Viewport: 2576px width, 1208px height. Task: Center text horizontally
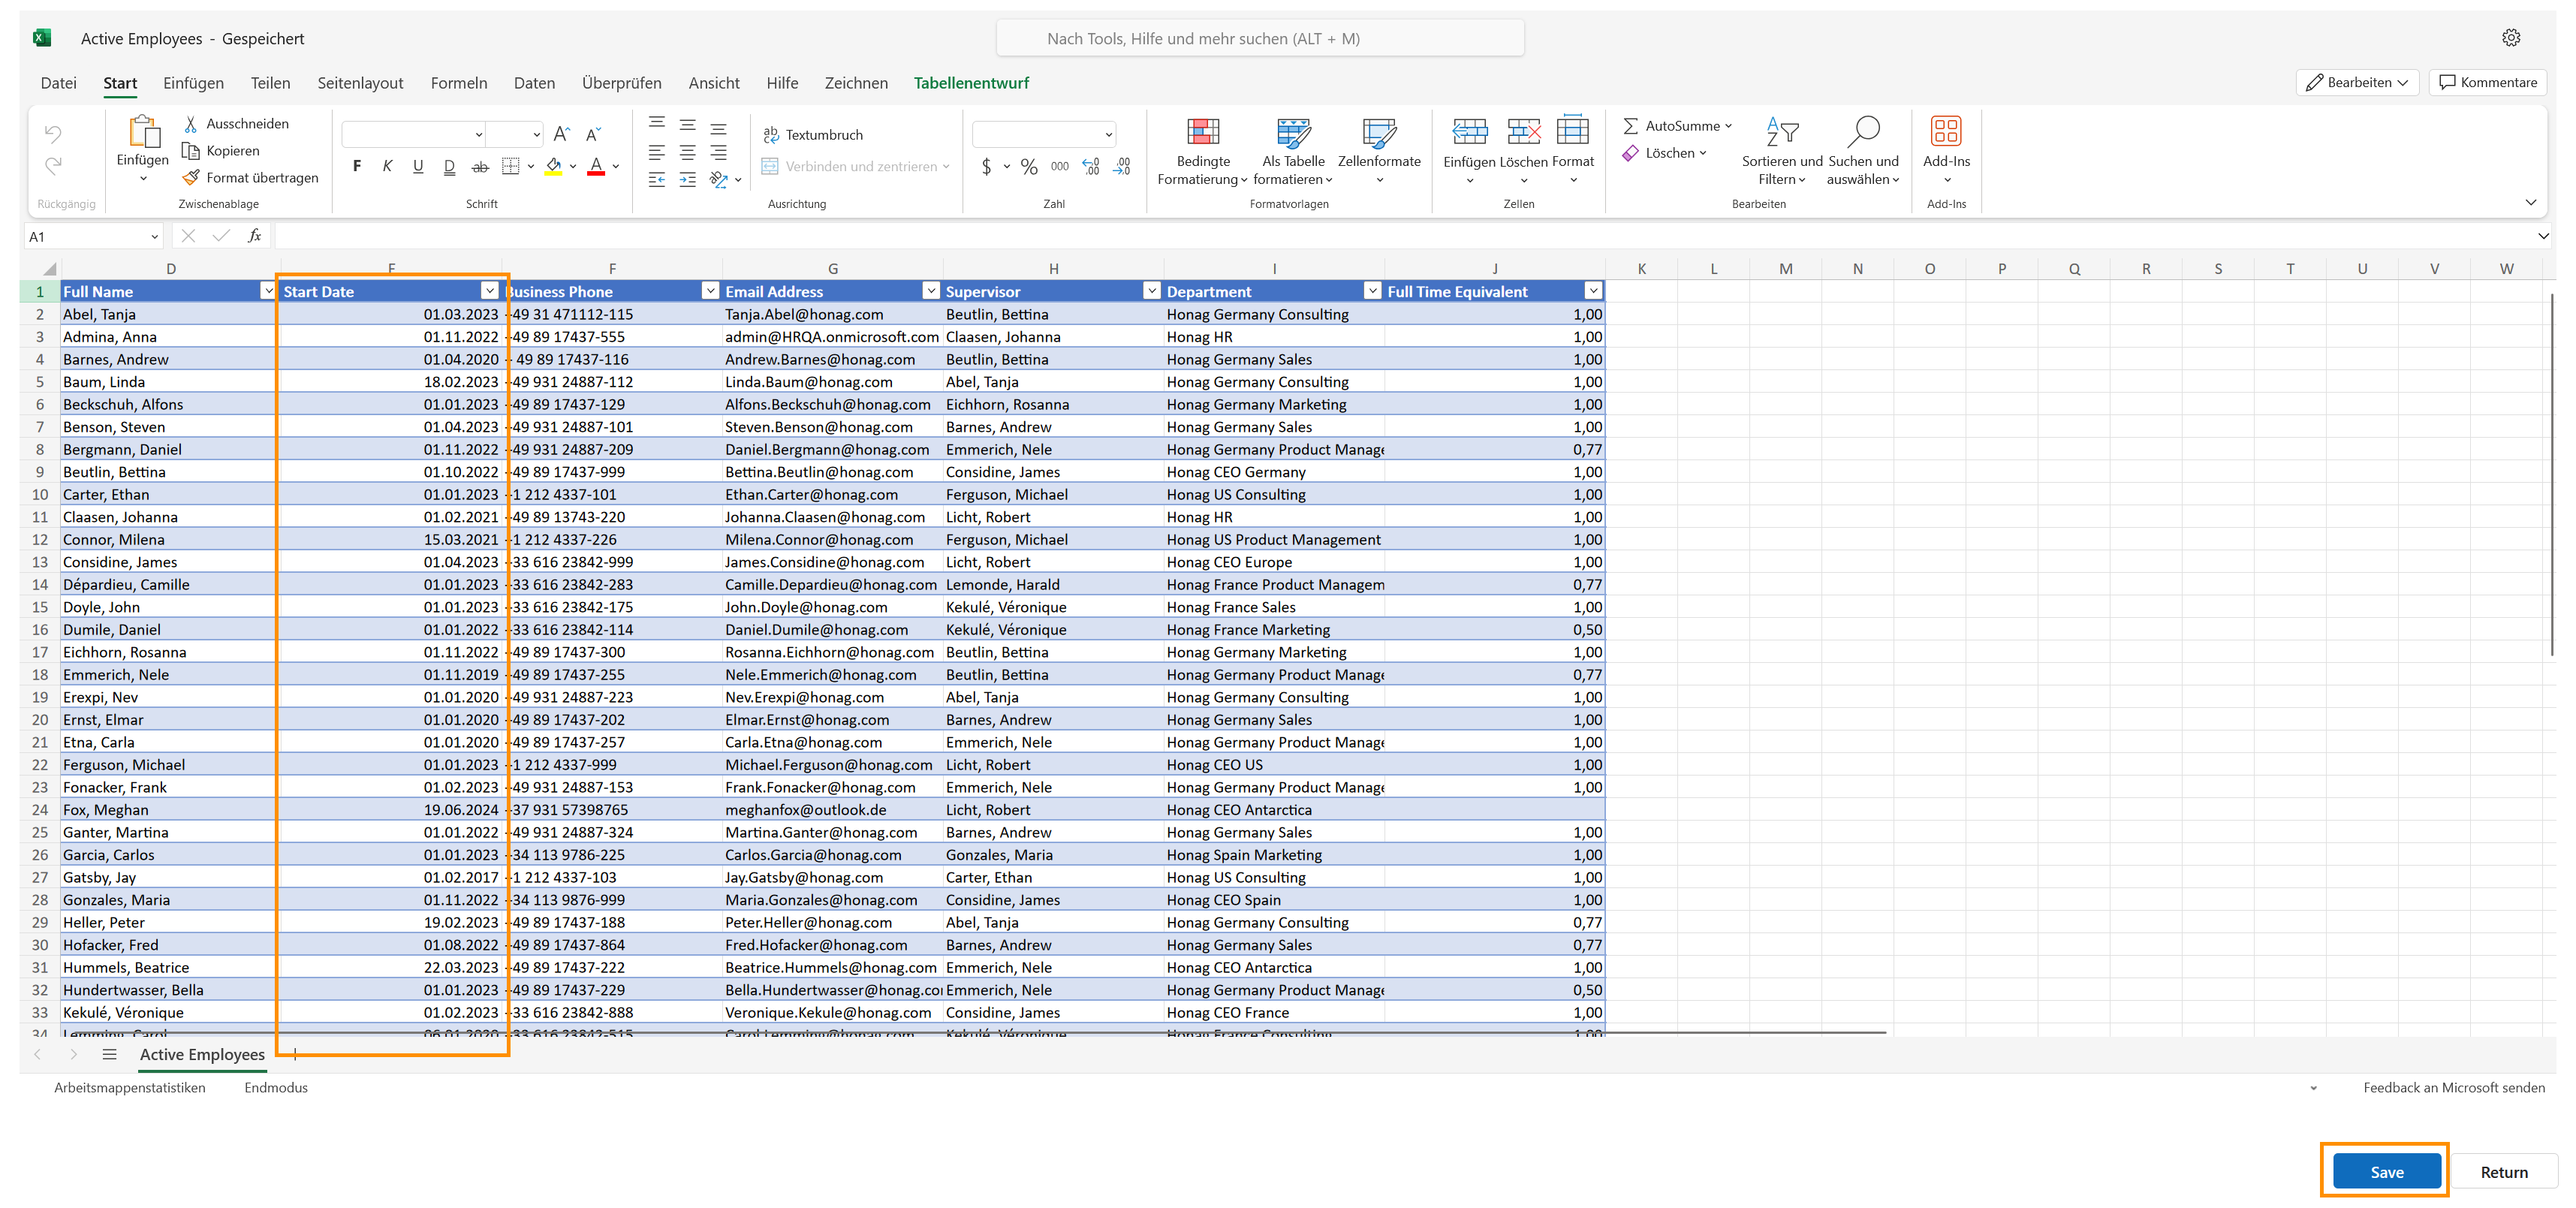click(x=688, y=152)
